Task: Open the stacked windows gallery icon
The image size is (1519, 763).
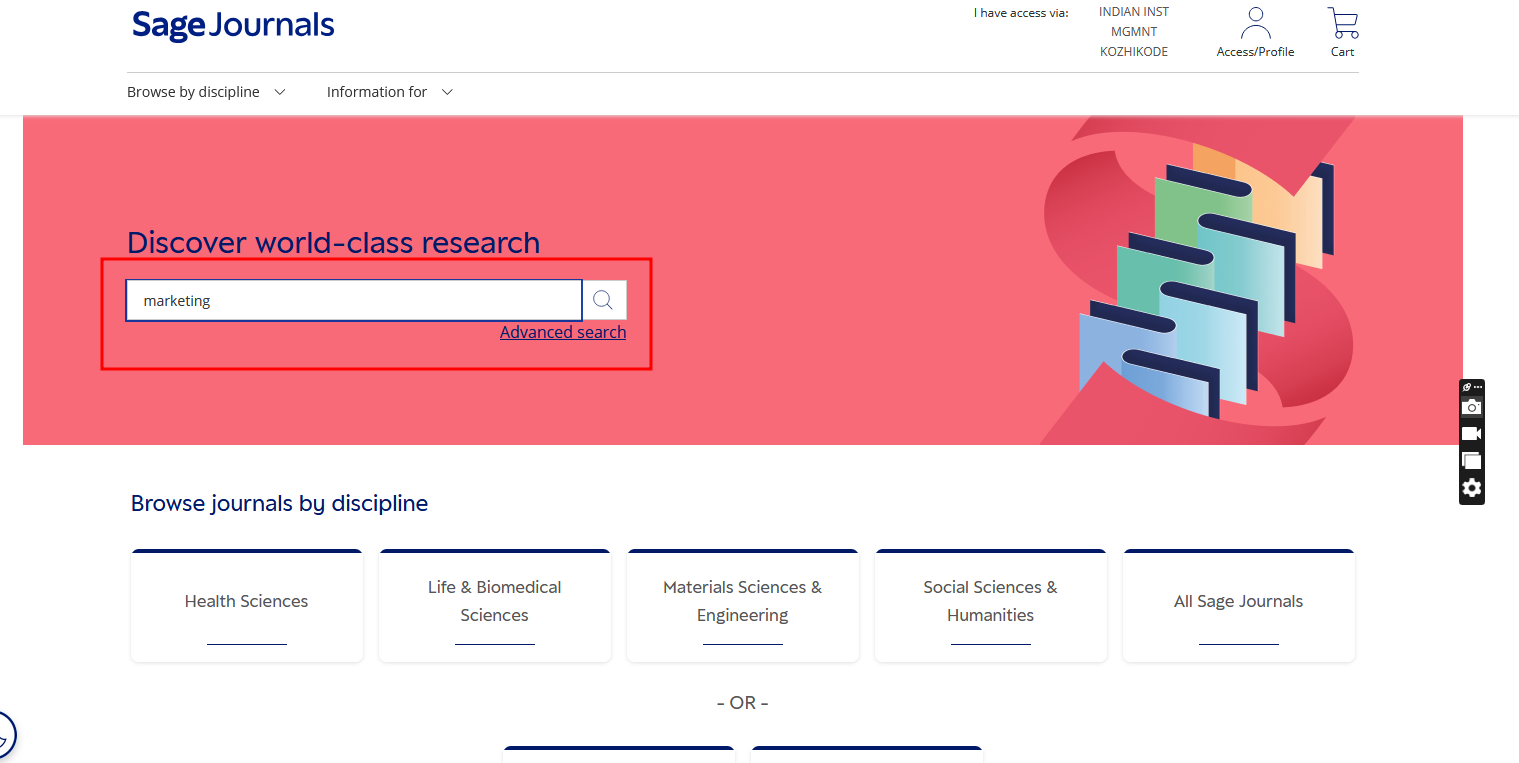Action: 1471,461
